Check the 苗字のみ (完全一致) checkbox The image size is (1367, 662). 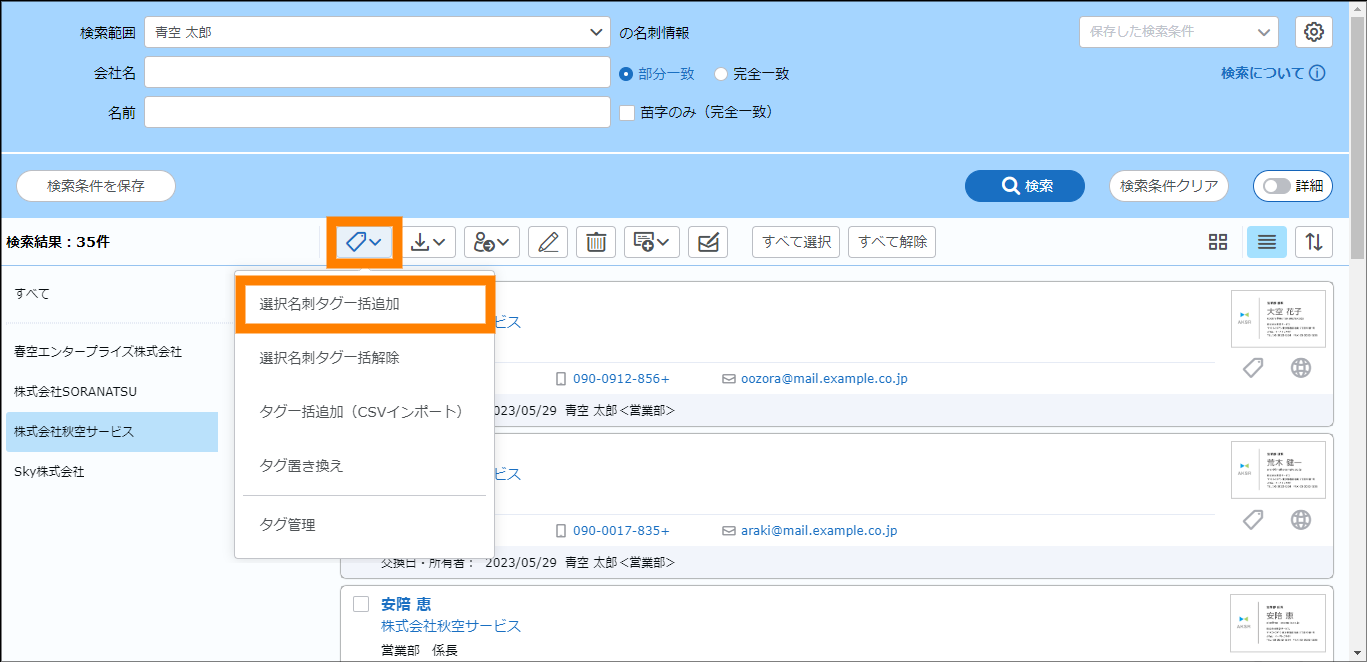click(628, 113)
